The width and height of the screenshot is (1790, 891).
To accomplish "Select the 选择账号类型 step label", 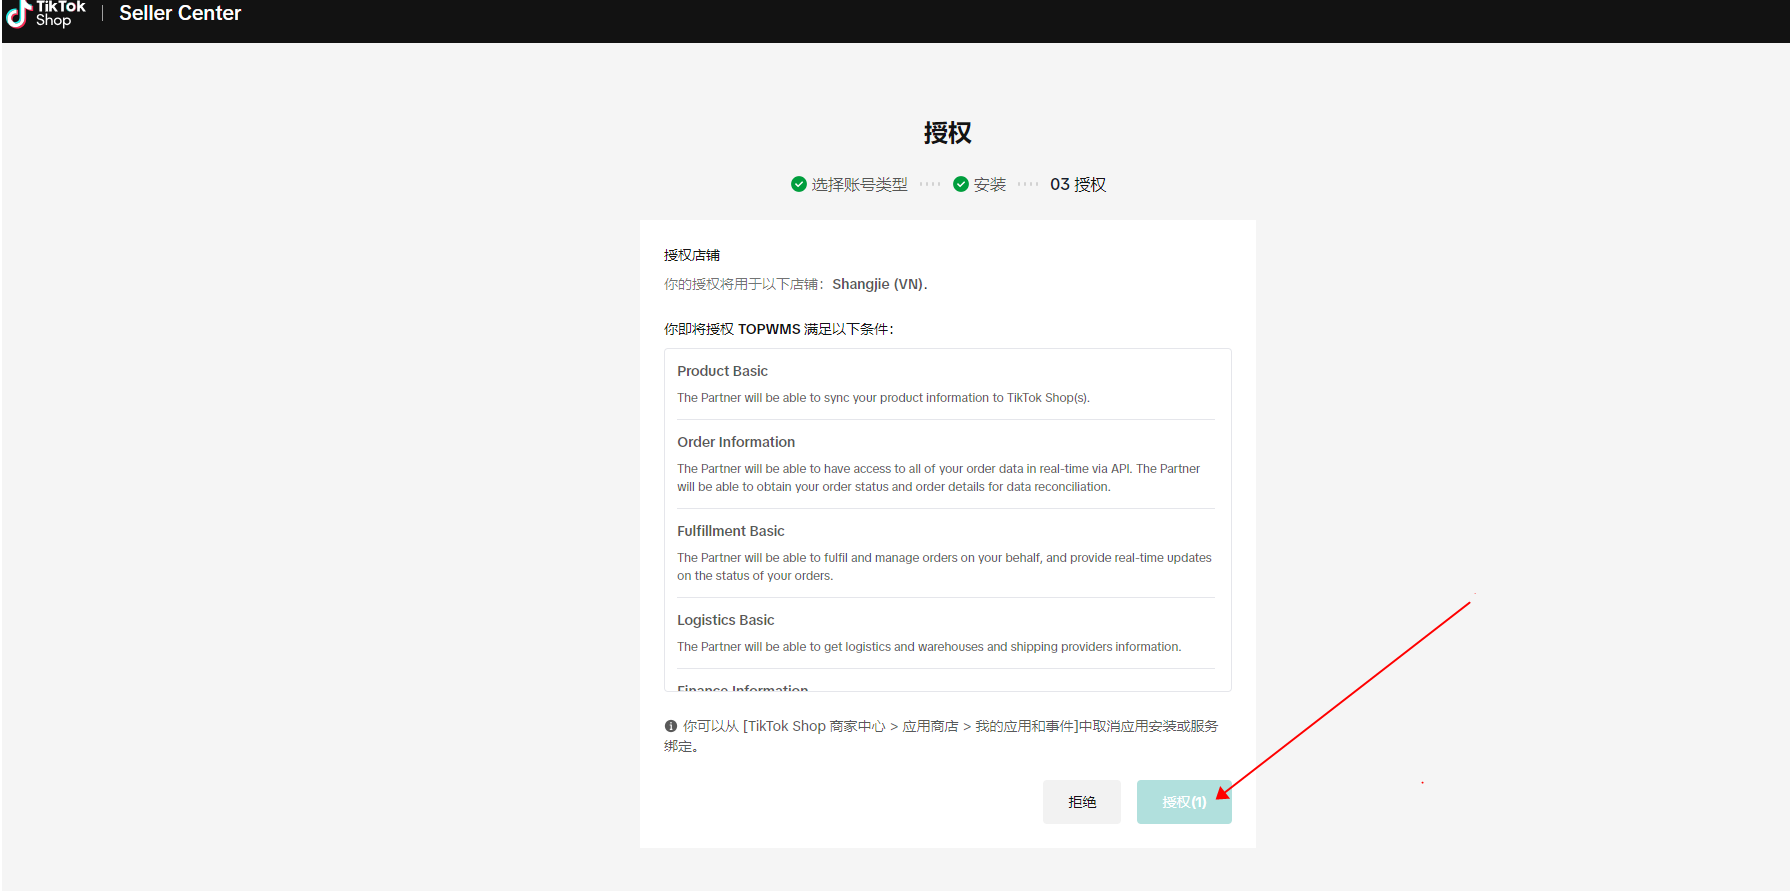I will [859, 185].
